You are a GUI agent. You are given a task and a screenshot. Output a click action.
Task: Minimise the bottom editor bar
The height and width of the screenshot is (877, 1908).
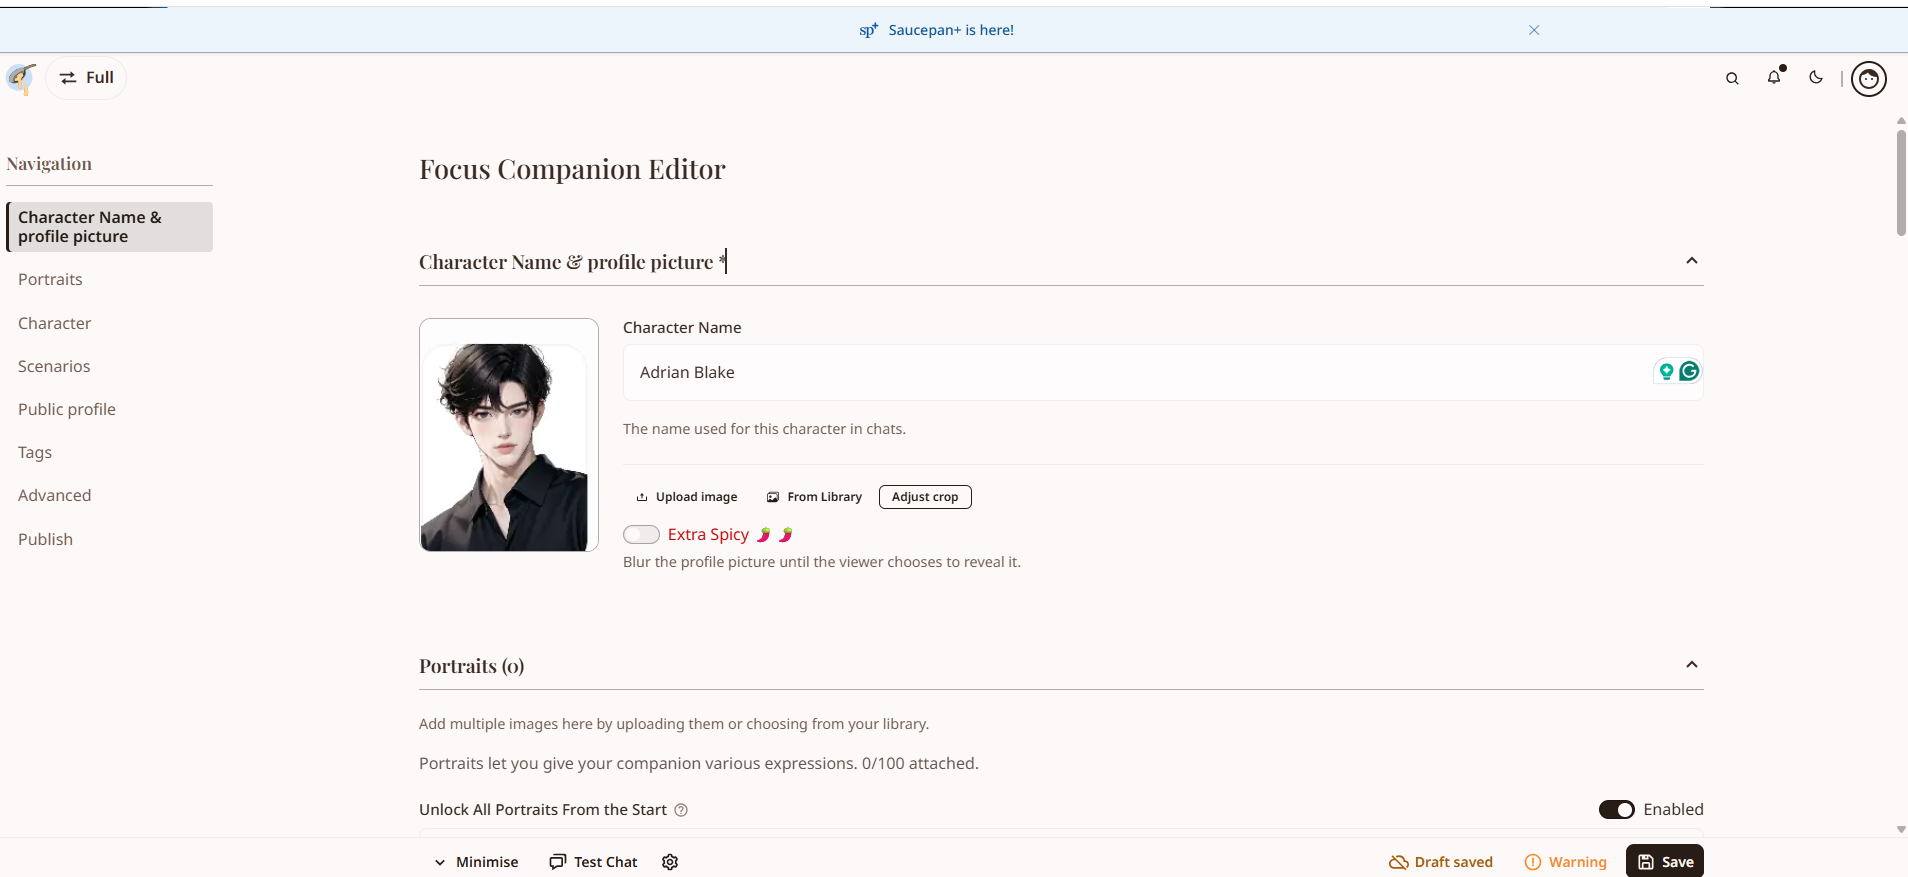click(x=476, y=862)
